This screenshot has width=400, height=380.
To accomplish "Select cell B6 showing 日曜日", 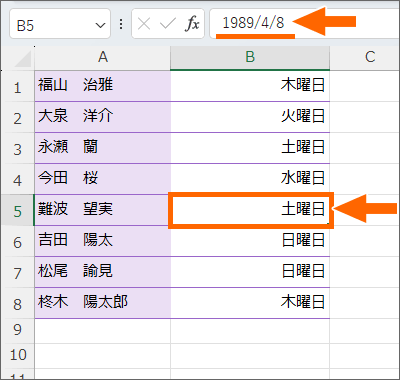I will (x=250, y=241).
